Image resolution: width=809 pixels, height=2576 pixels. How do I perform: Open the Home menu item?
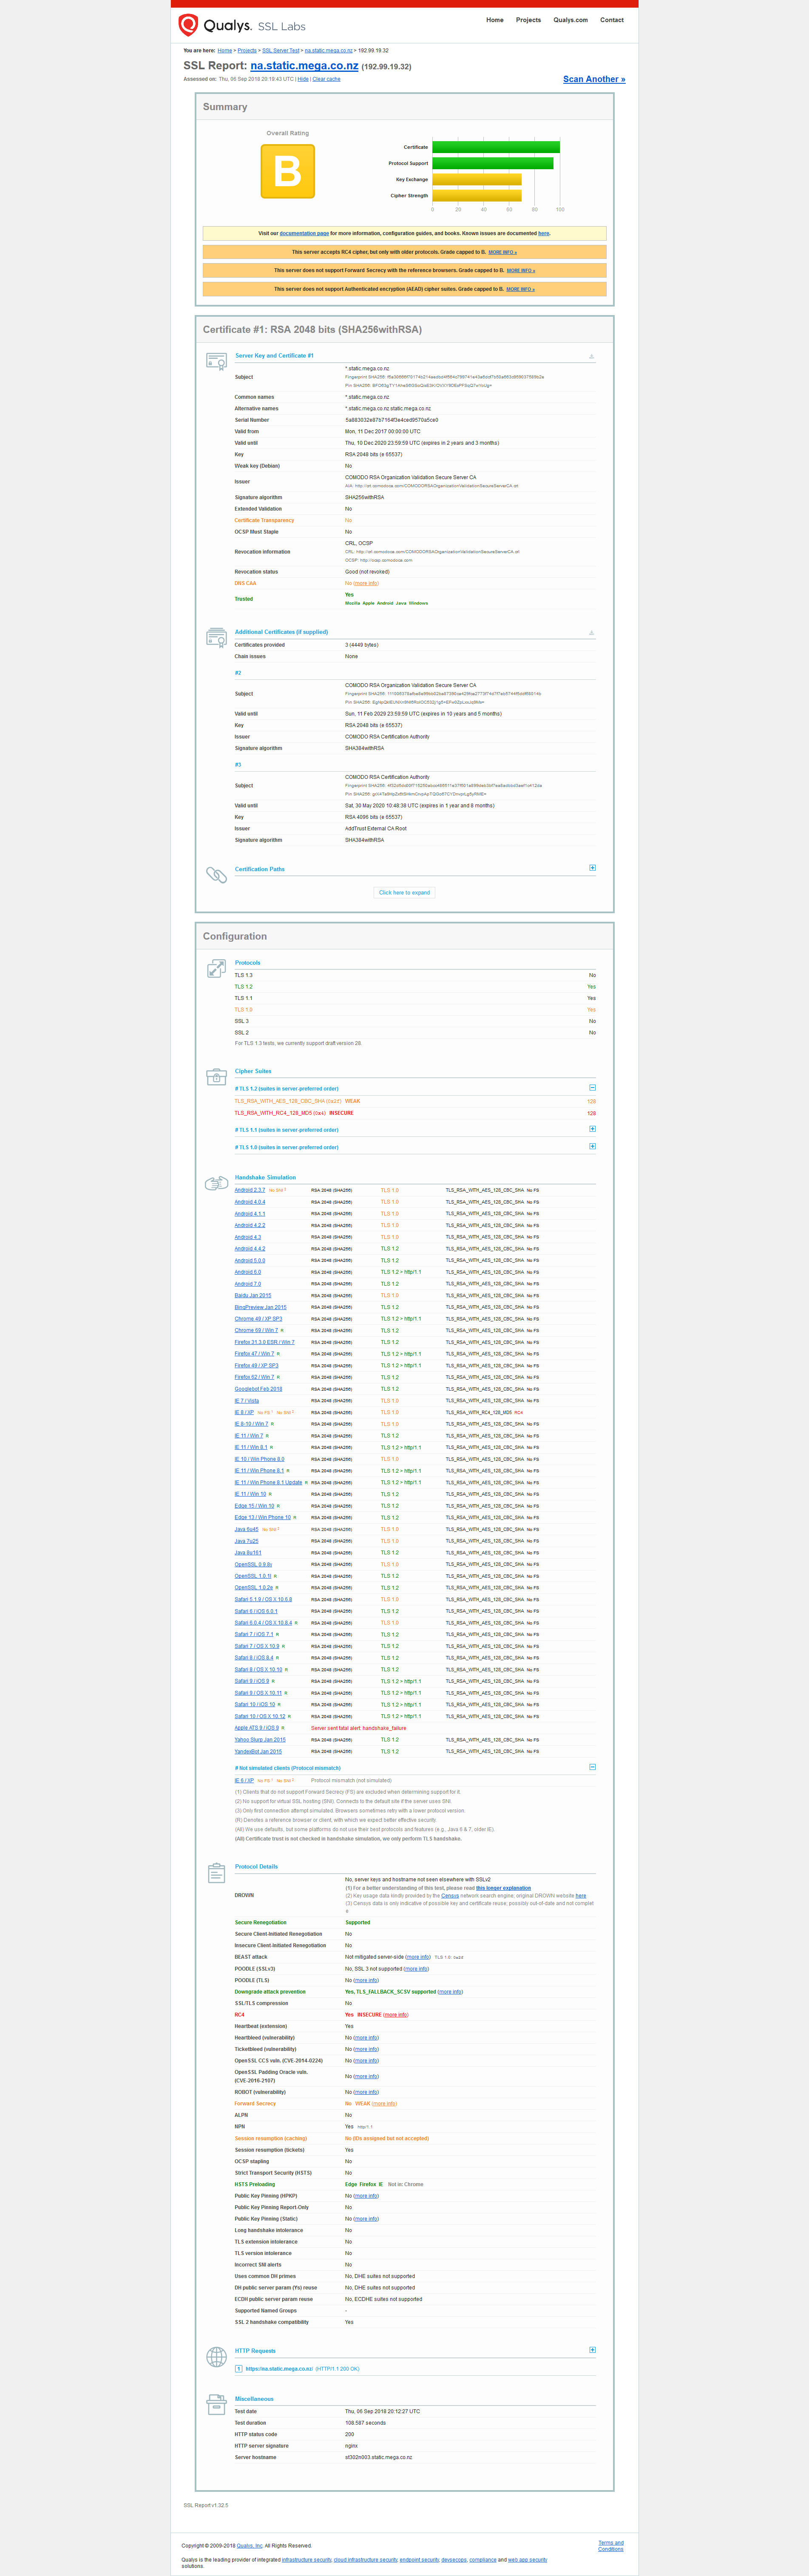[x=495, y=20]
